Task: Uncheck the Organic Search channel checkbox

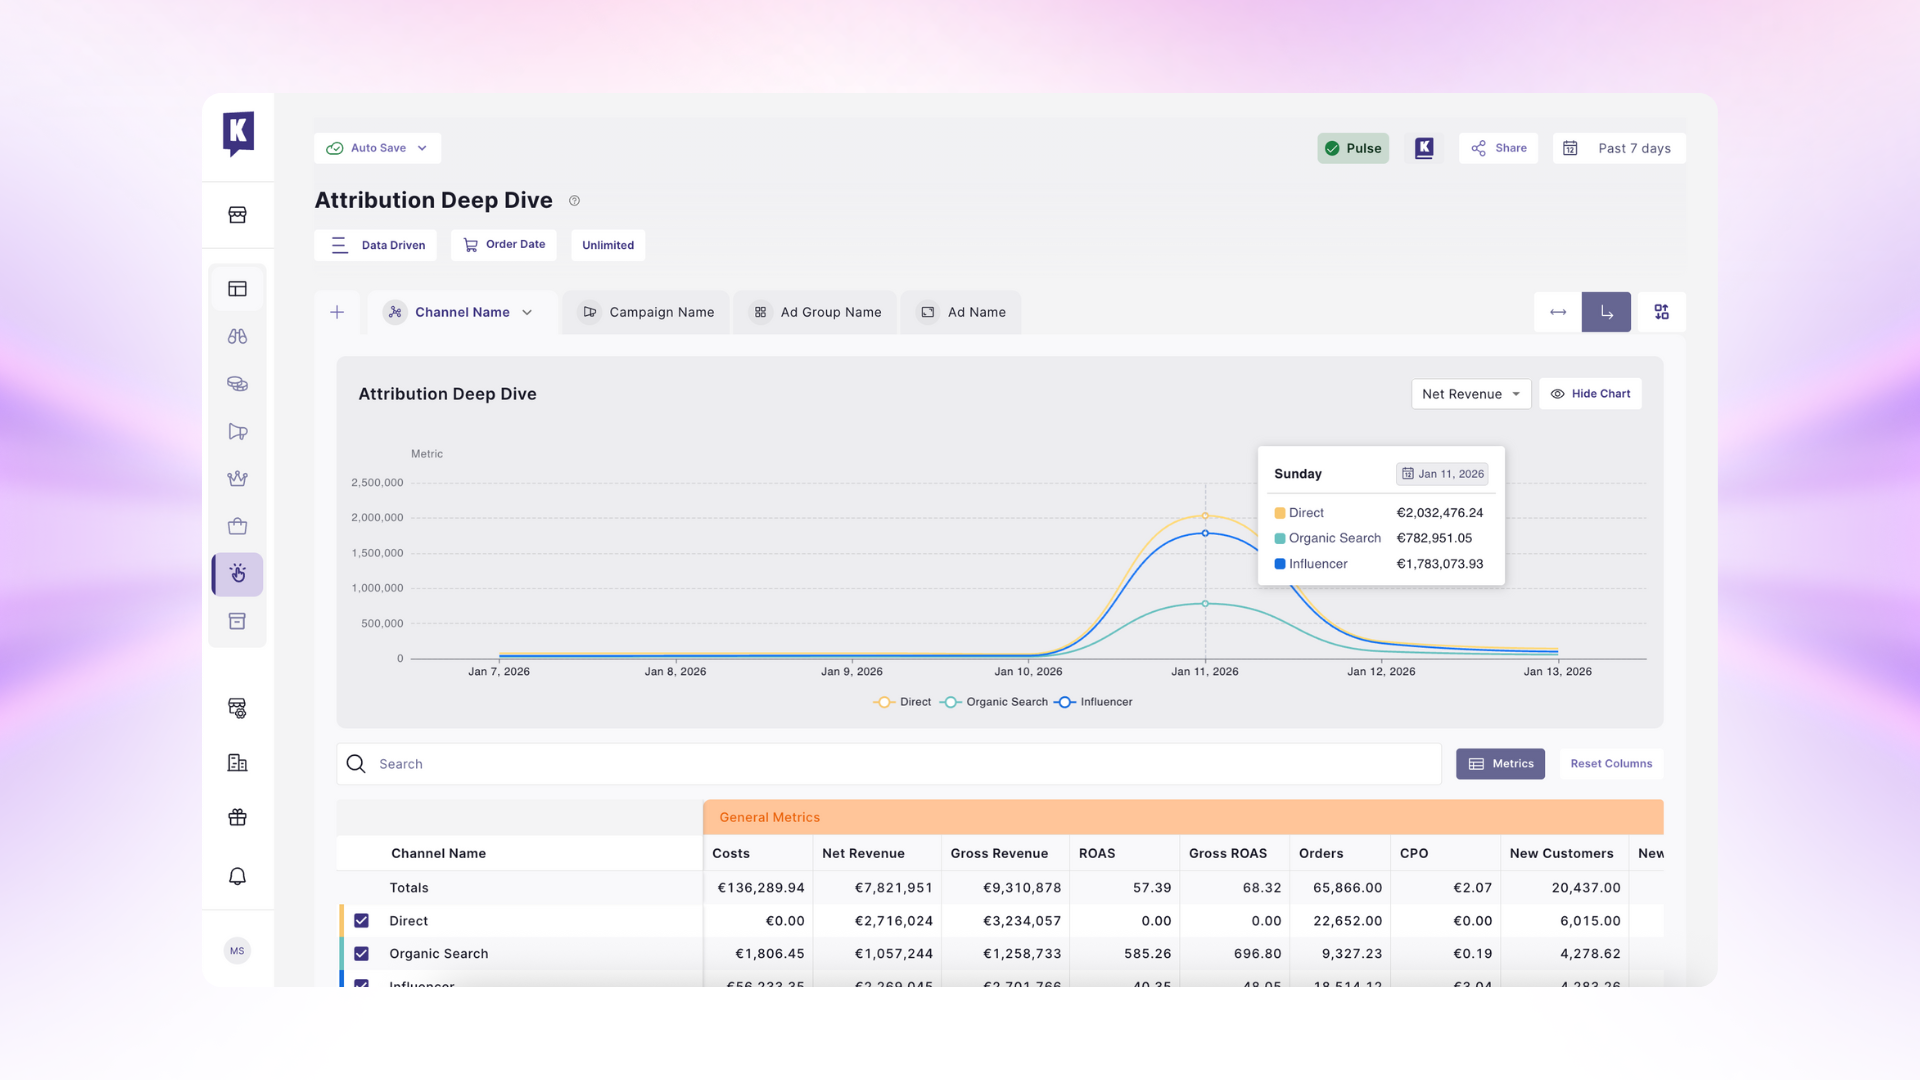Action: point(361,954)
